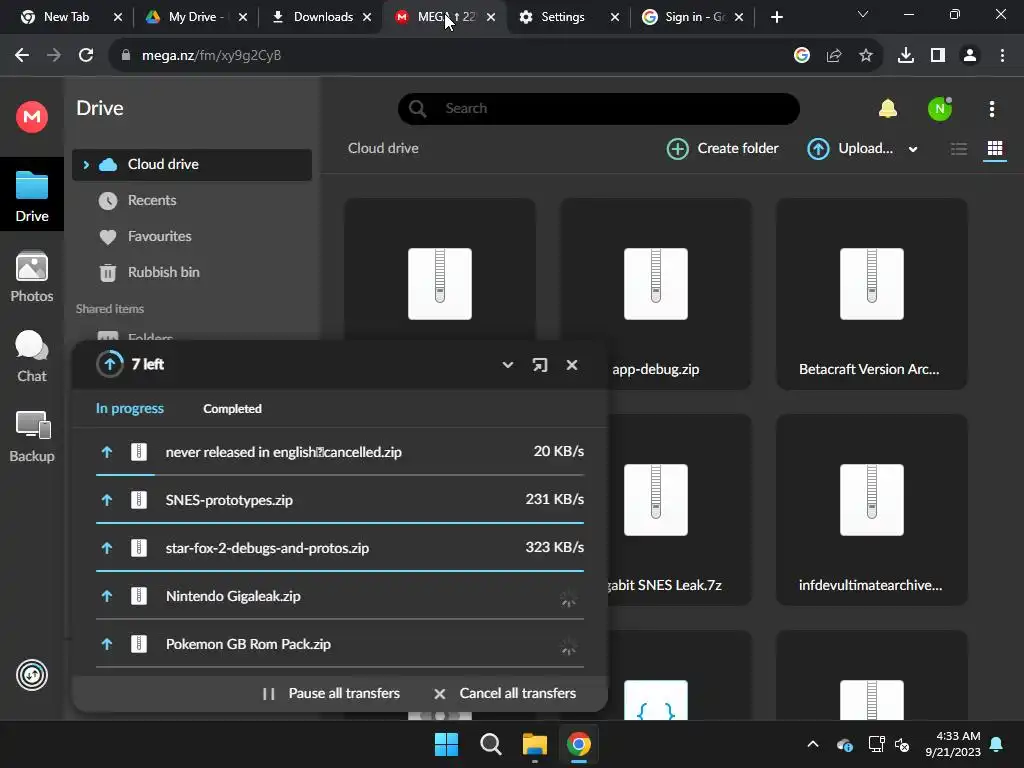This screenshot has height=768, width=1024.
Task: Click the Google icon in address bar
Action: (x=802, y=56)
